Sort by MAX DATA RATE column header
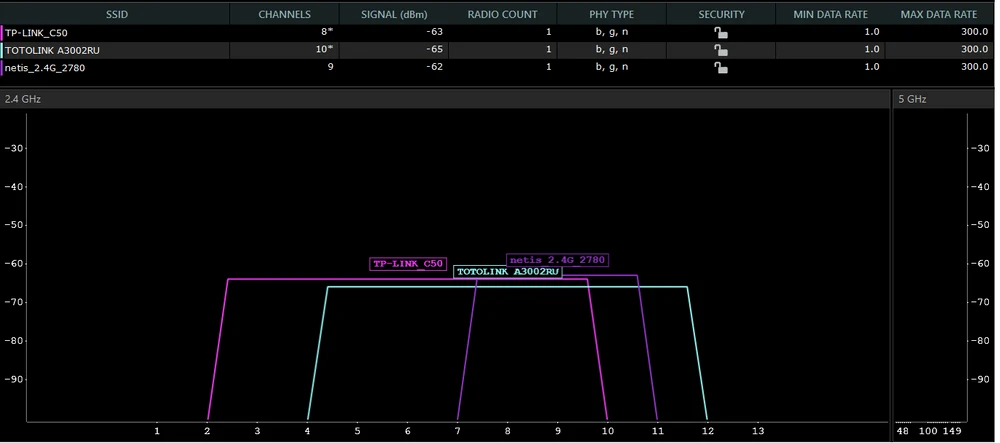The image size is (1000, 443). [x=938, y=14]
